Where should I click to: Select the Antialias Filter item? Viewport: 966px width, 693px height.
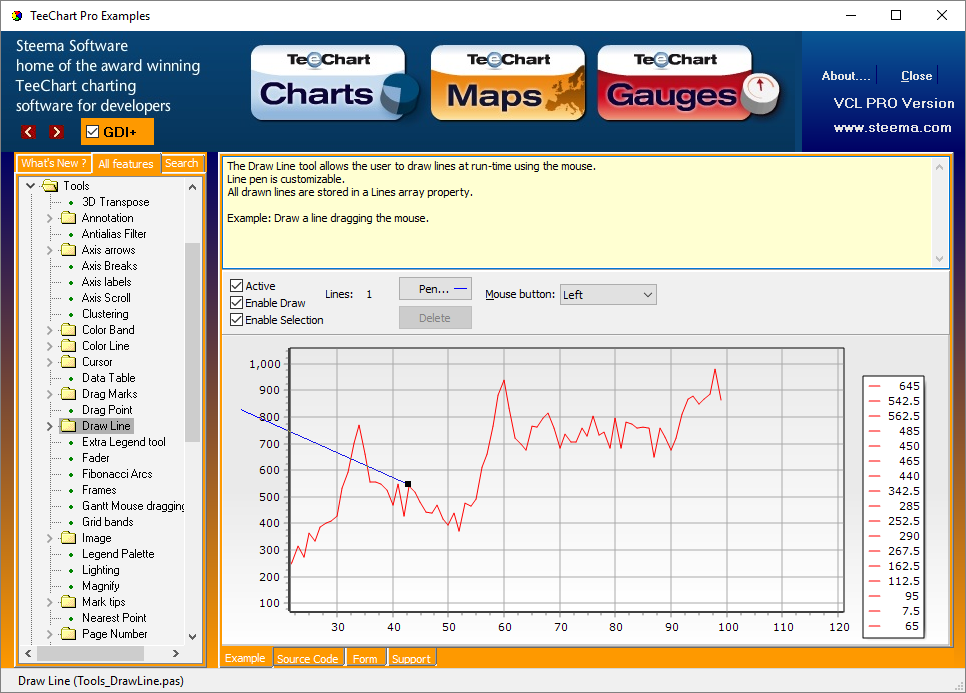point(114,234)
